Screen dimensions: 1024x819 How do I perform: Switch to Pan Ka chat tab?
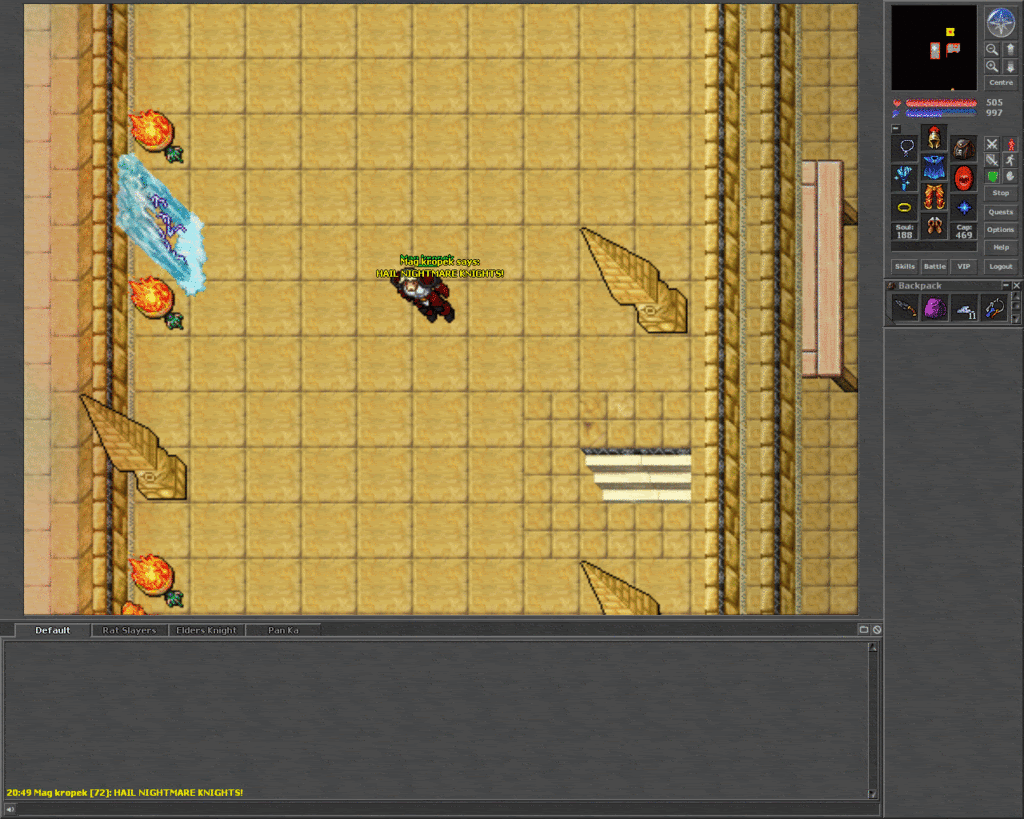(283, 630)
